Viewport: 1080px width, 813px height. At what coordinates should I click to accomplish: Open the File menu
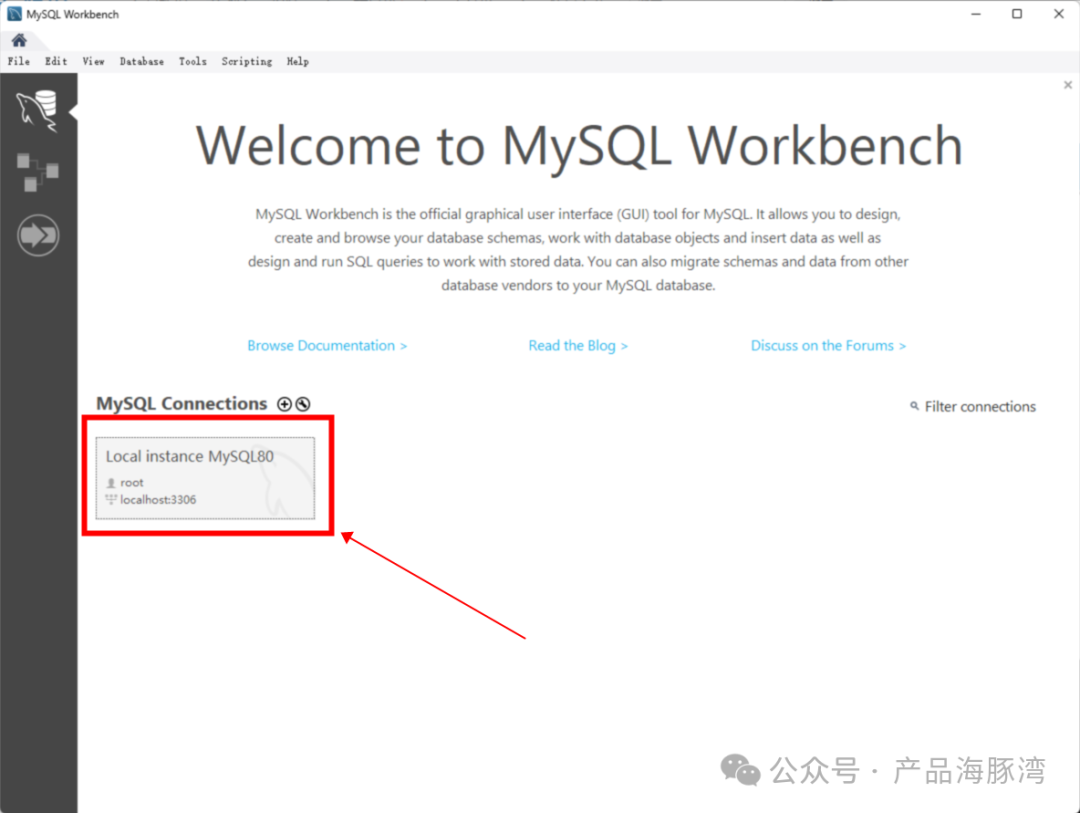(x=19, y=61)
